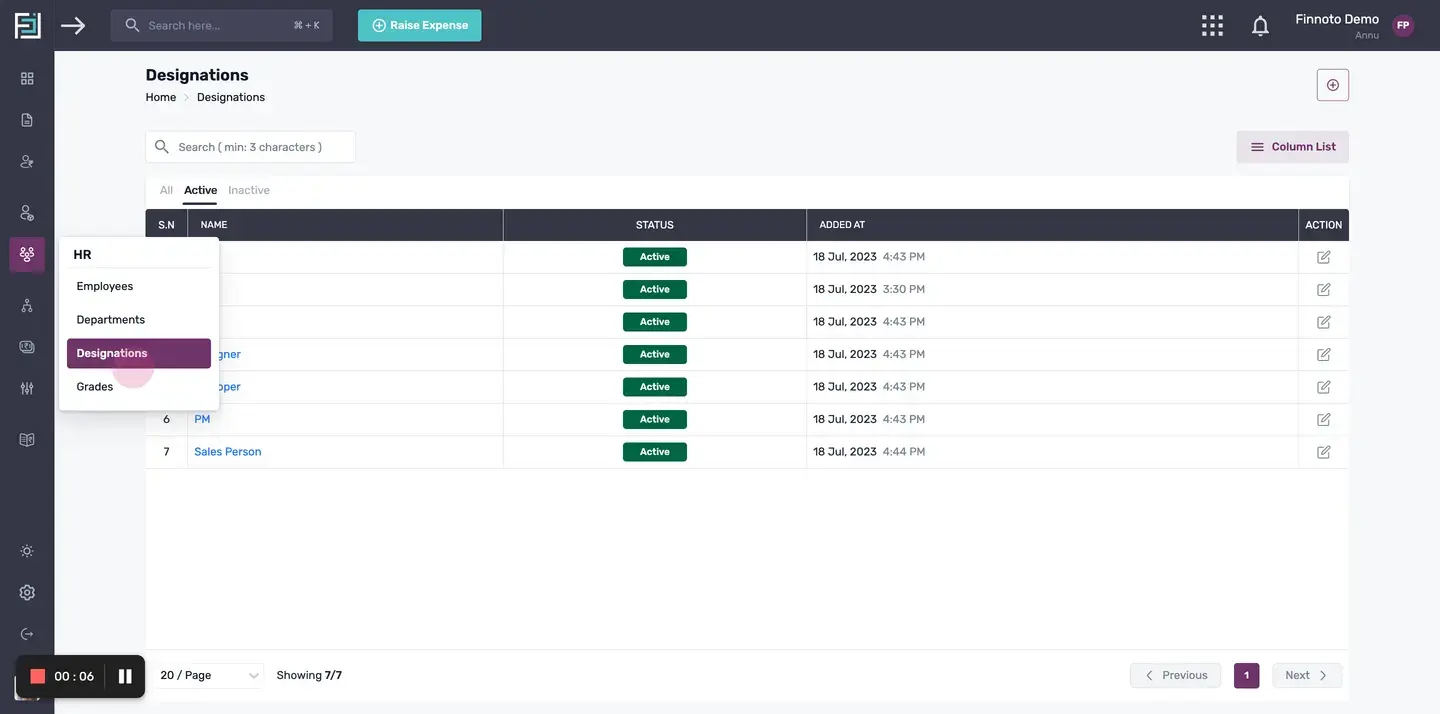Select Employees in the HR menu
Screen dimensions: 1440x714
point(139,286)
